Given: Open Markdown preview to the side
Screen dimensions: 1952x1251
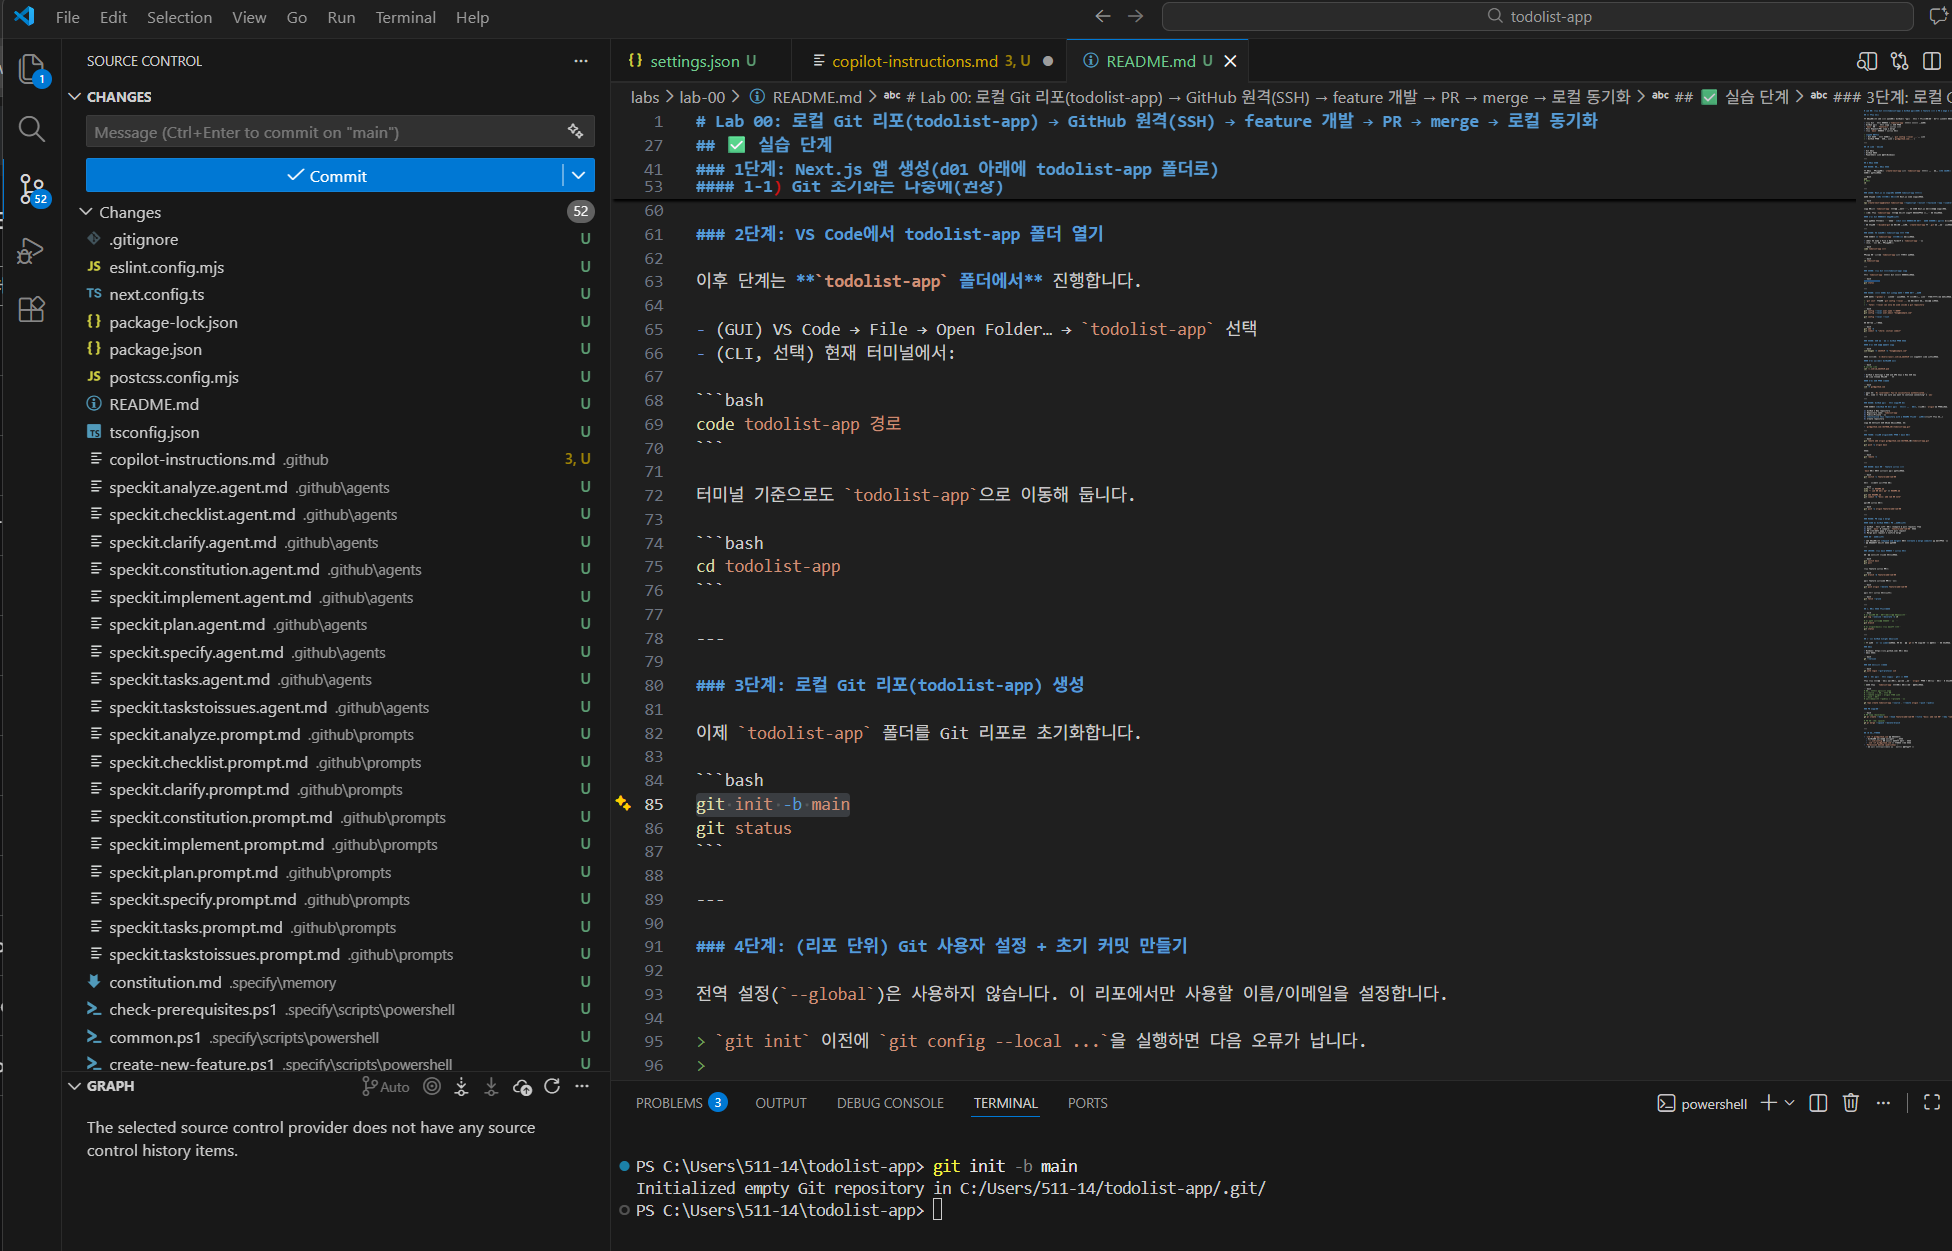Looking at the screenshot, I should tap(1866, 61).
